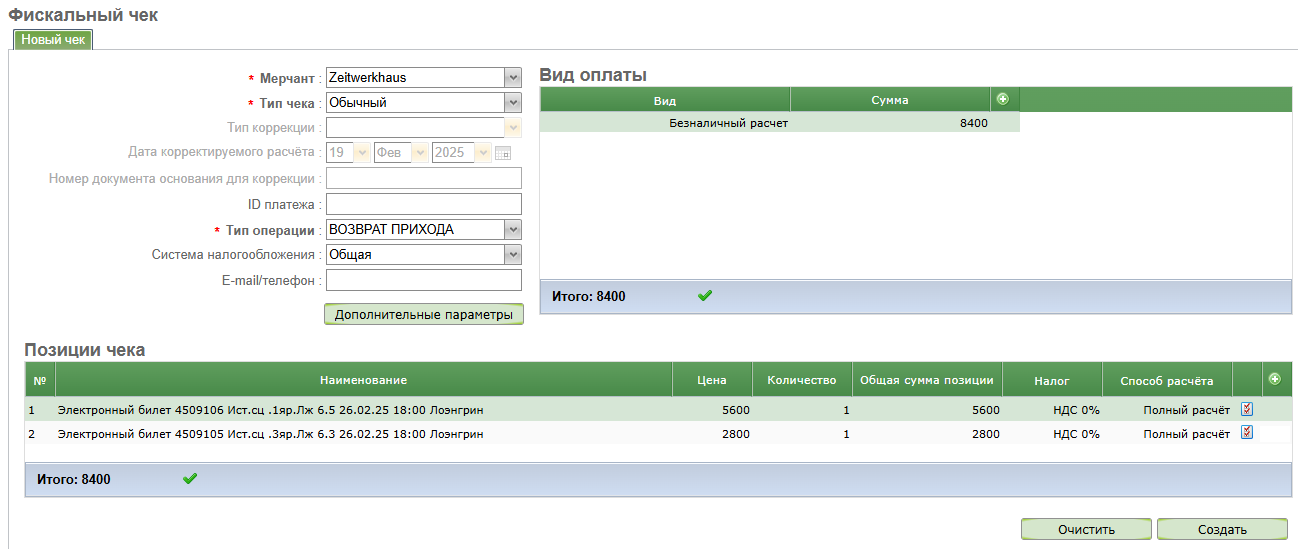
Task: Expand the Система налогообложения dropdown
Action: click(513, 254)
